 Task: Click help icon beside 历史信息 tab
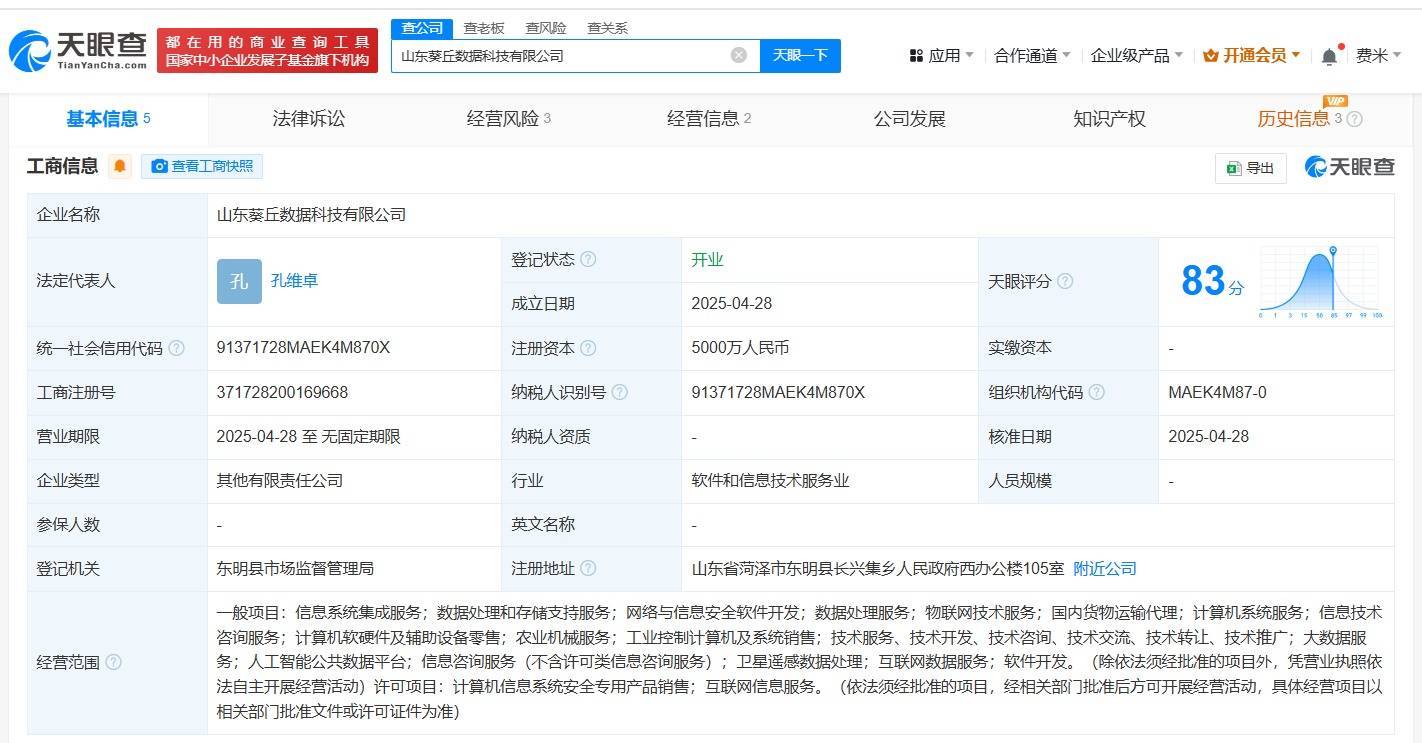tap(1355, 119)
